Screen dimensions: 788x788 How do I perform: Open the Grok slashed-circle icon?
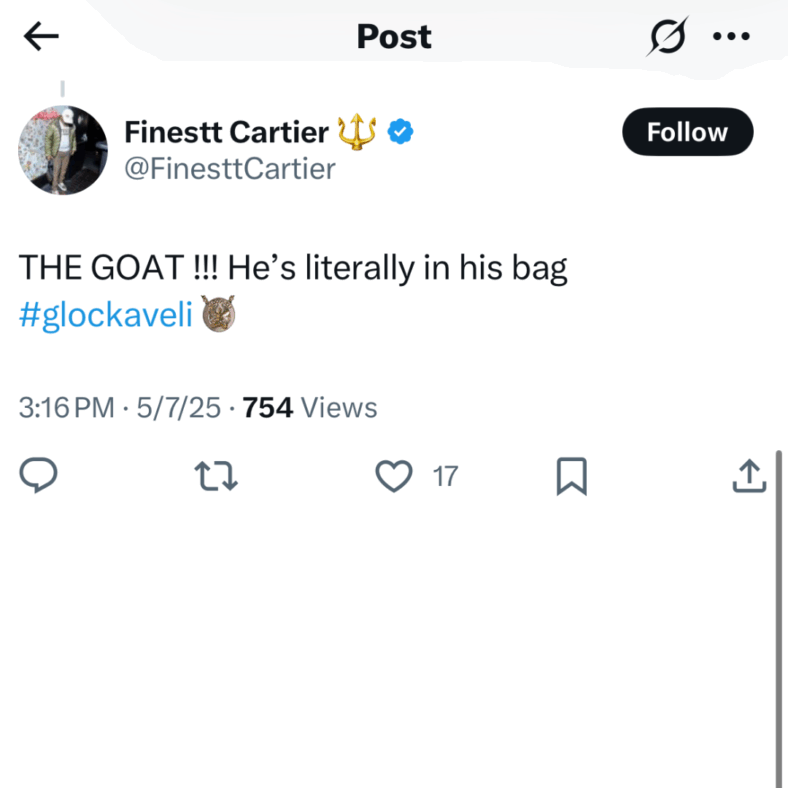667,36
